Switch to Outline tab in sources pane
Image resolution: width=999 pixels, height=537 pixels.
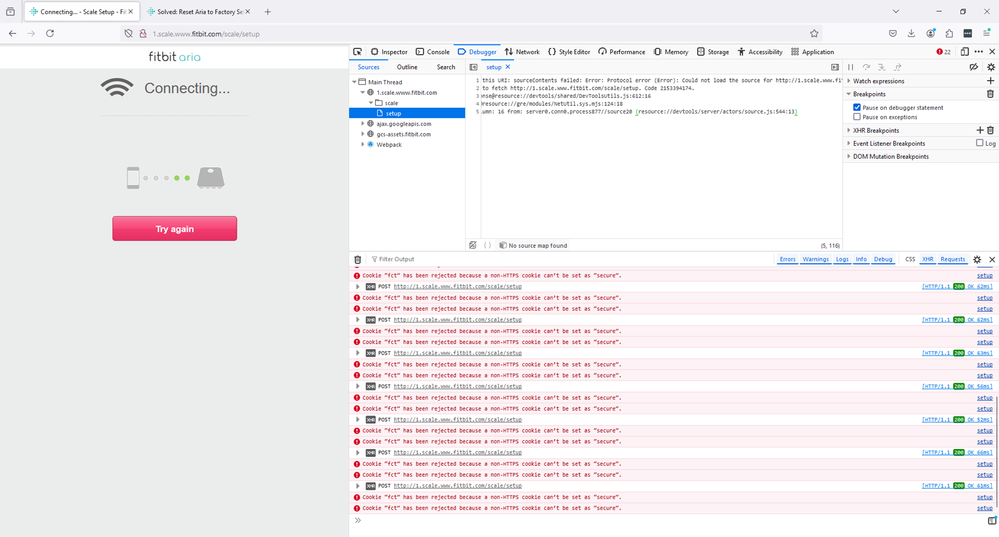tap(407, 67)
